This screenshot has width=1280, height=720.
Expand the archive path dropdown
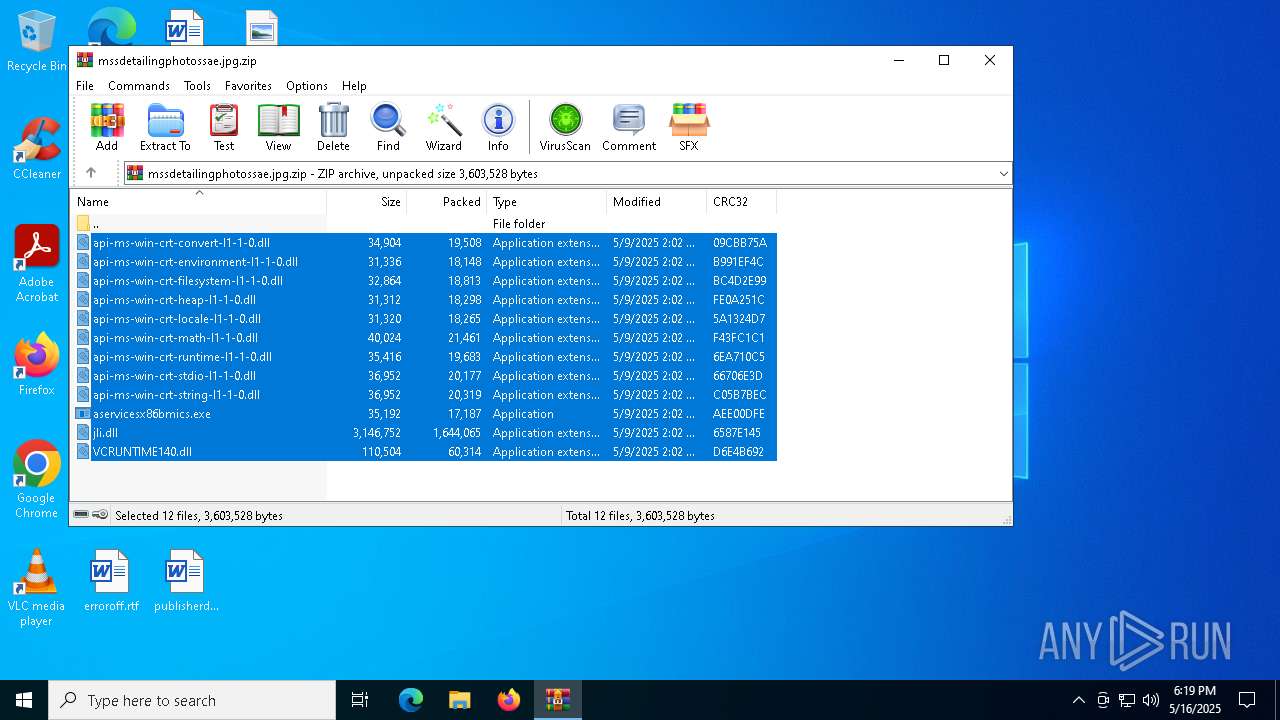(1003, 174)
